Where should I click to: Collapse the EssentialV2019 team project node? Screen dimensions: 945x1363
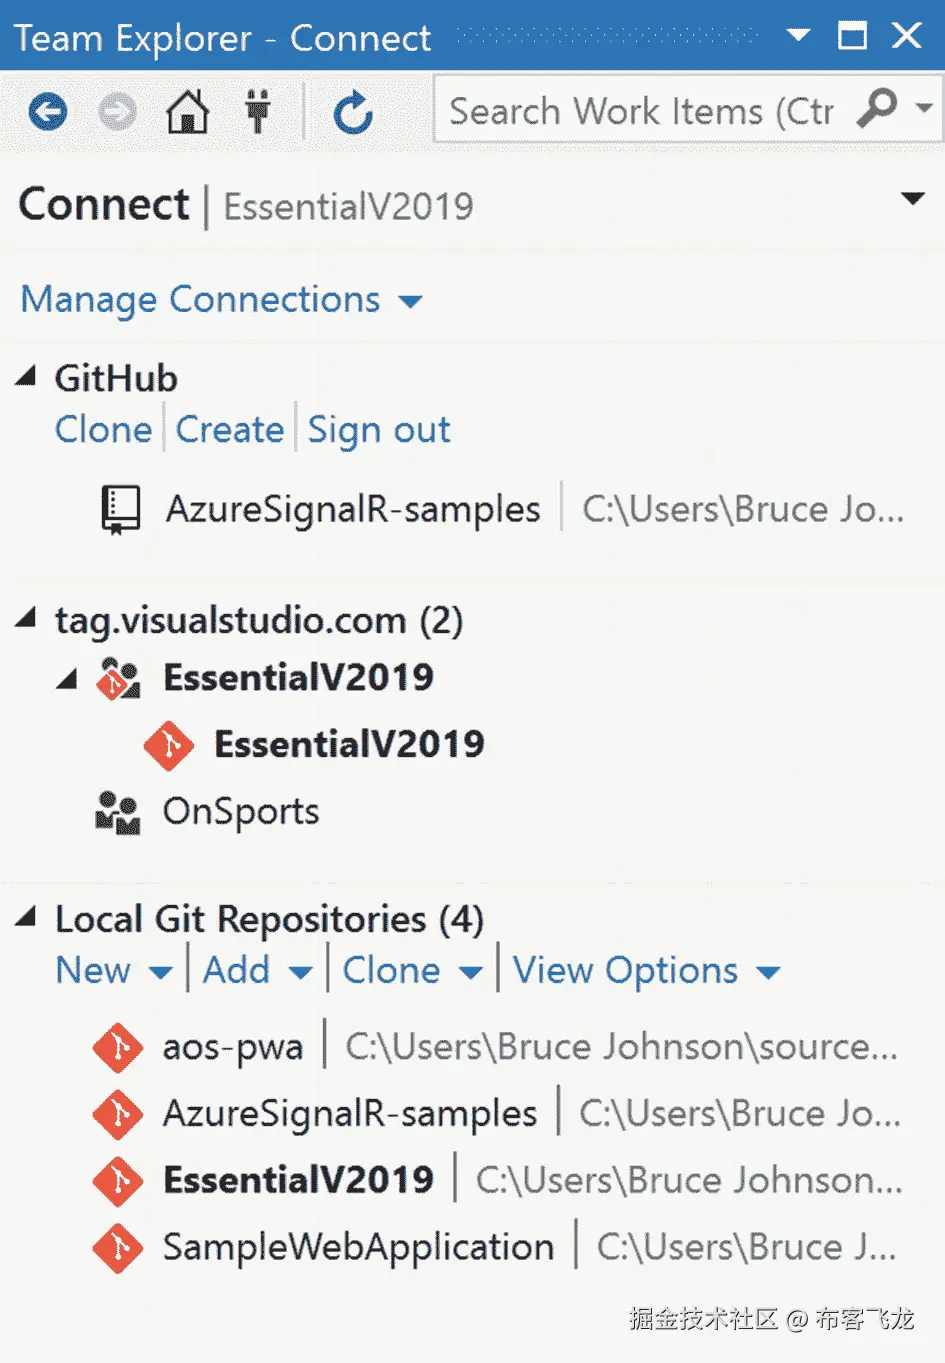click(x=67, y=679)
